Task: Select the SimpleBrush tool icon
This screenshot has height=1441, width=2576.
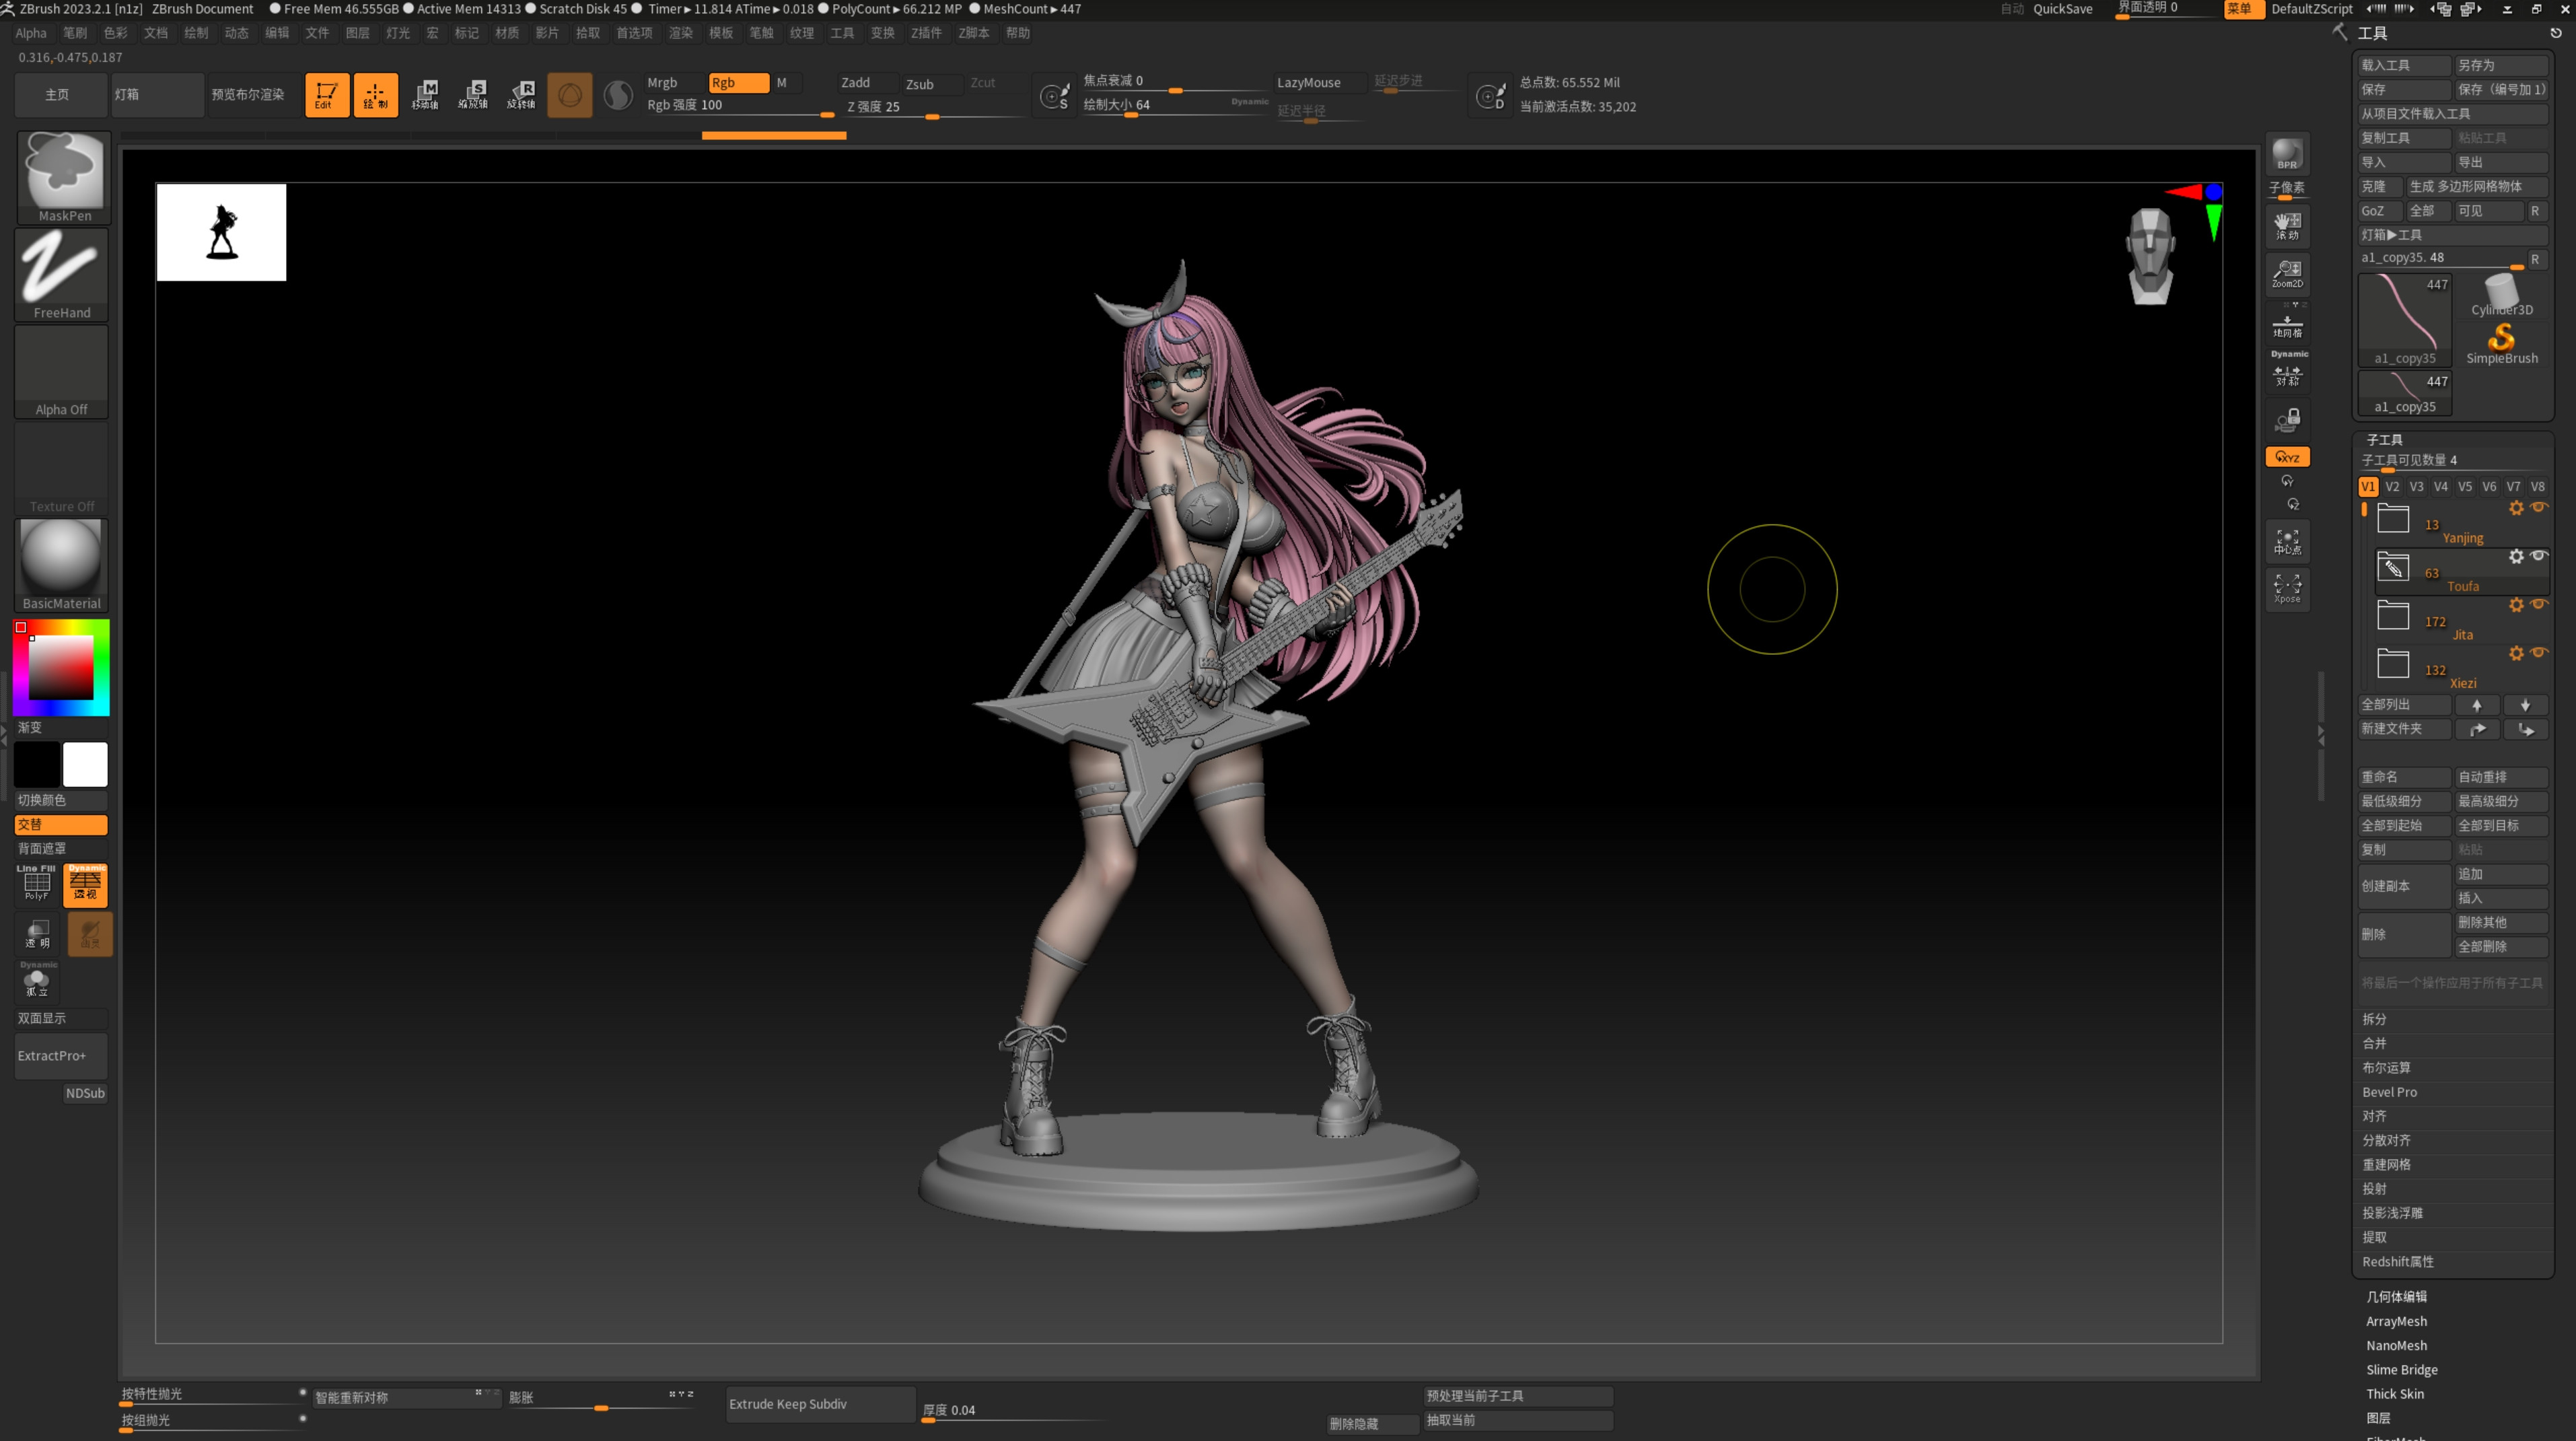Action: point(2501,343)
